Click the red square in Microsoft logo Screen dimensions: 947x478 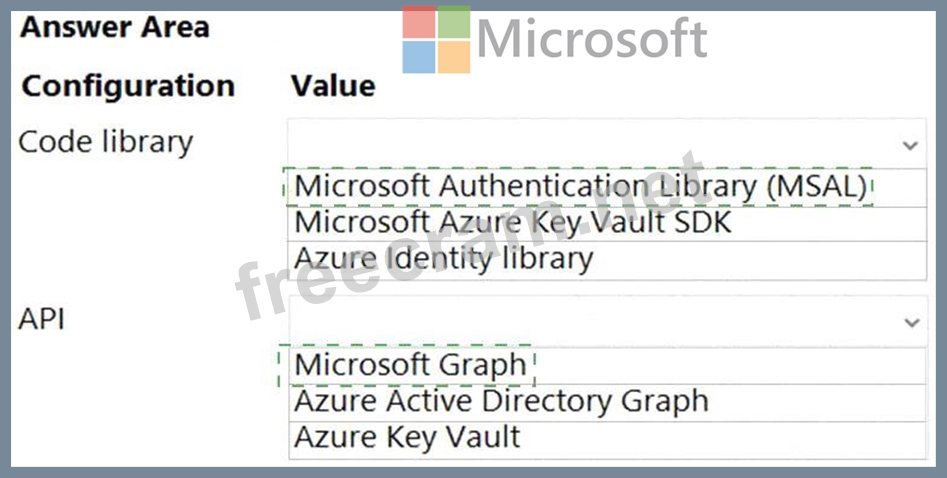(419, 22)
